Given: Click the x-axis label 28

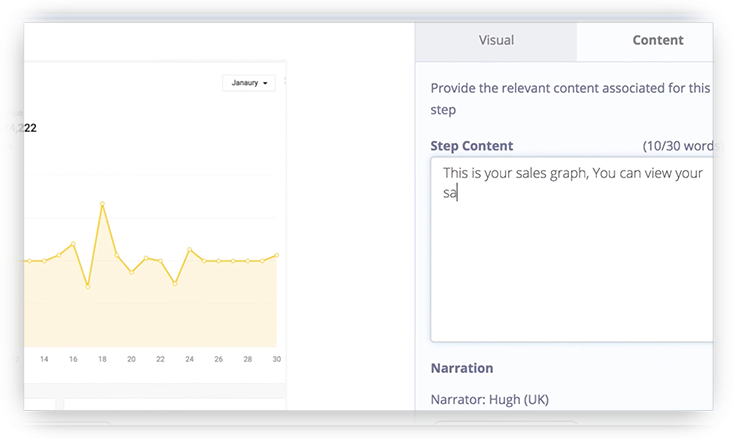Looking at the screenshot, I should coord(247,358).
